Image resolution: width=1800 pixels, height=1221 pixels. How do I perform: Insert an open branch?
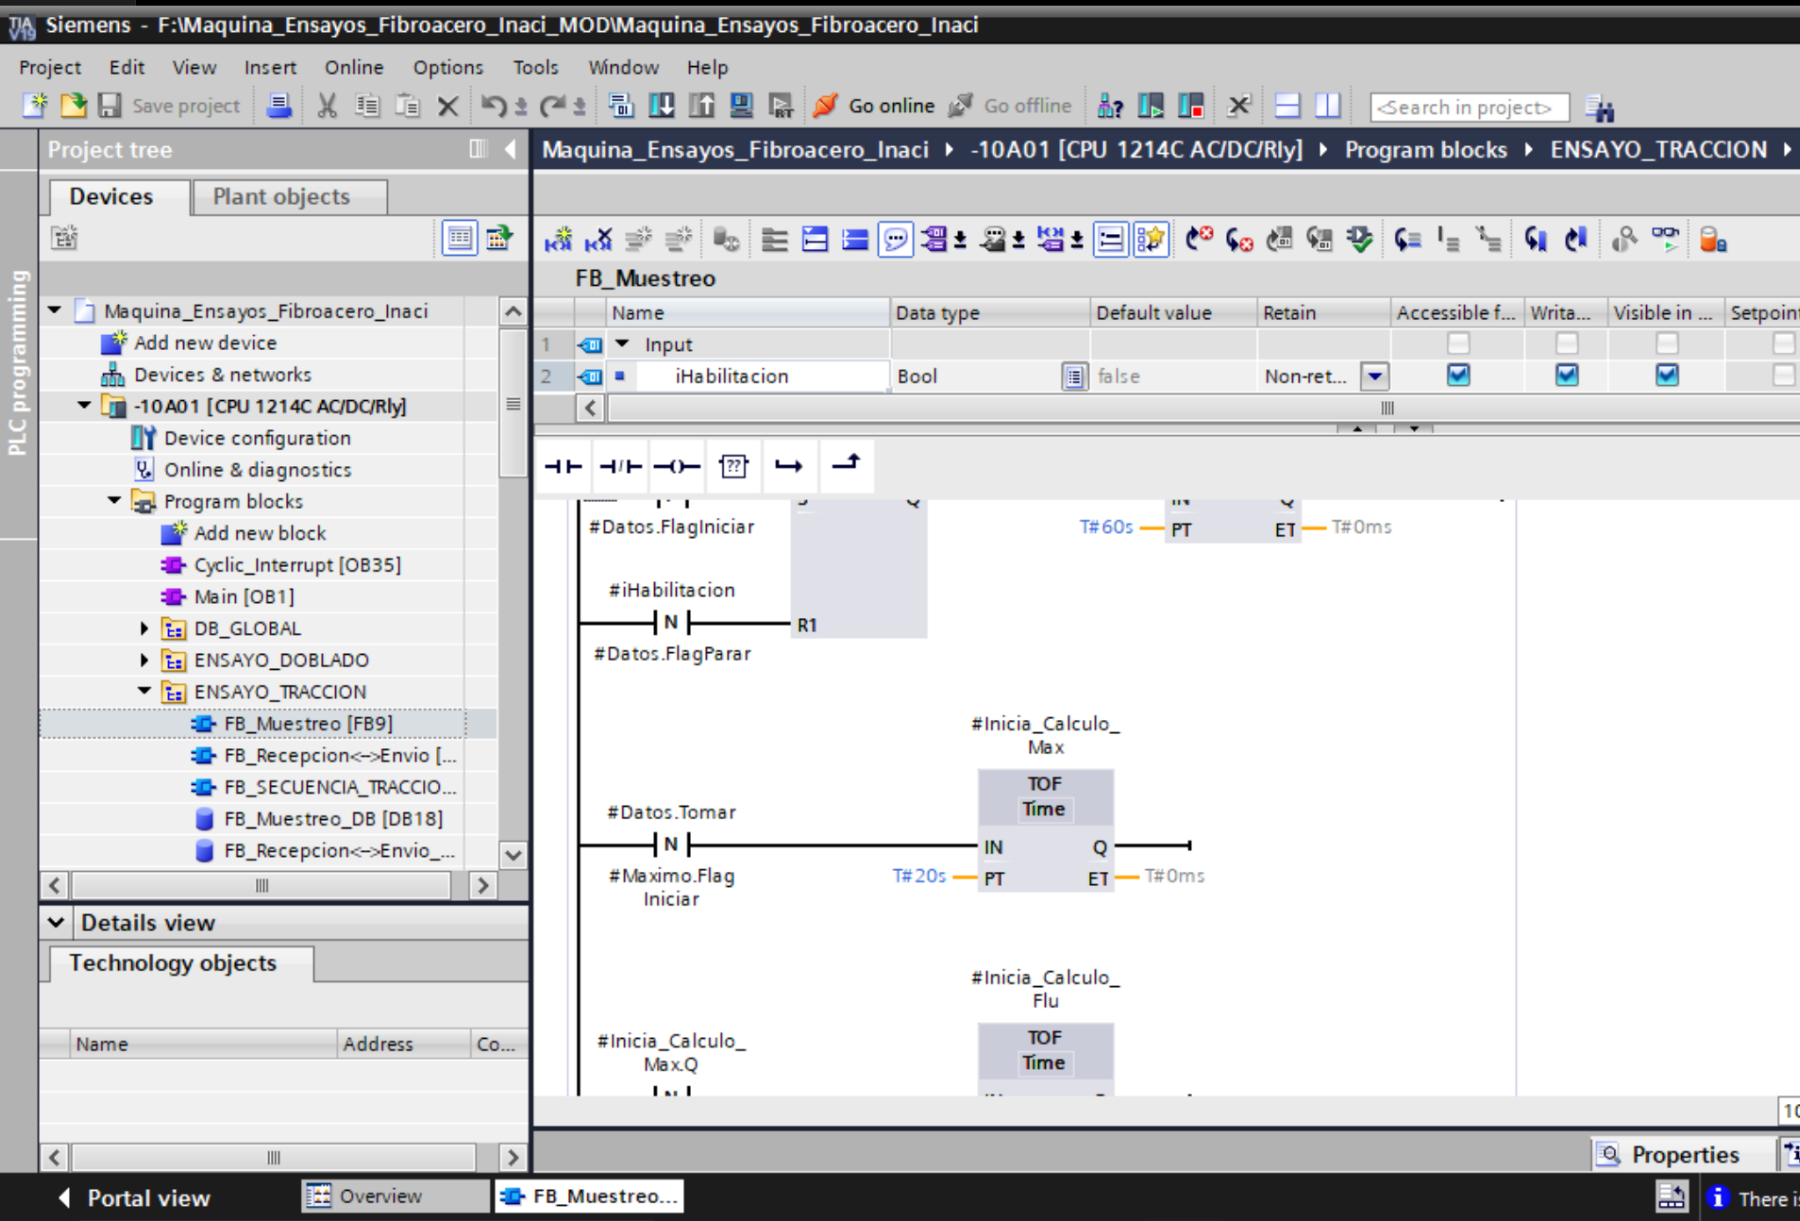(790, 466)
